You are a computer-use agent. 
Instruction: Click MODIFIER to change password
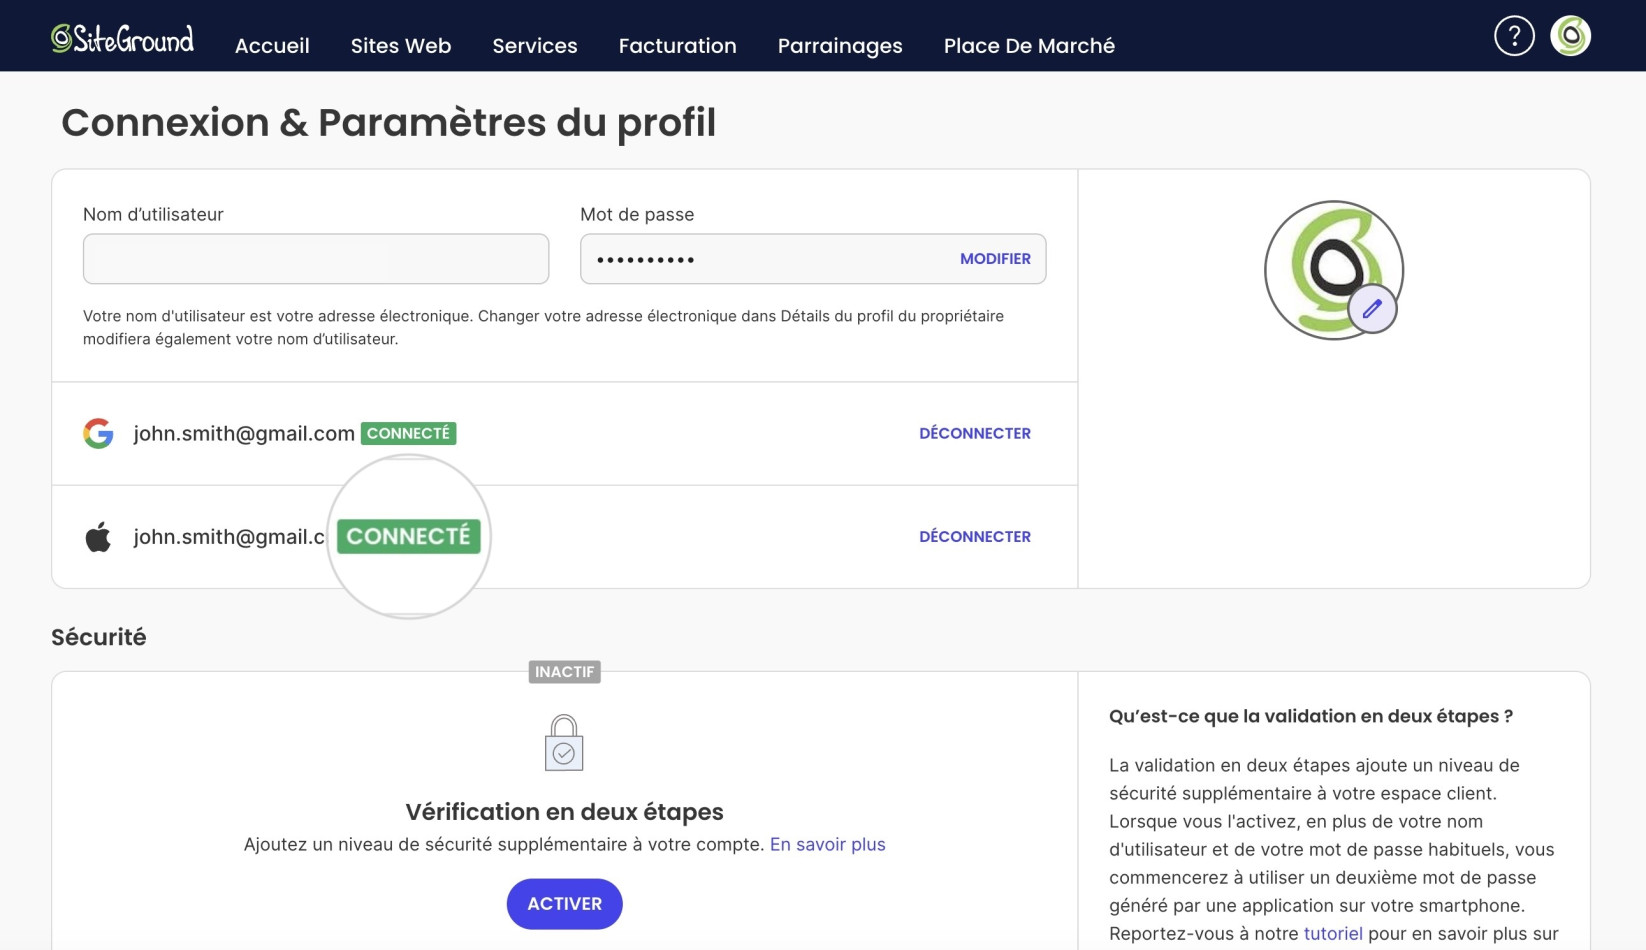[995, 259]
